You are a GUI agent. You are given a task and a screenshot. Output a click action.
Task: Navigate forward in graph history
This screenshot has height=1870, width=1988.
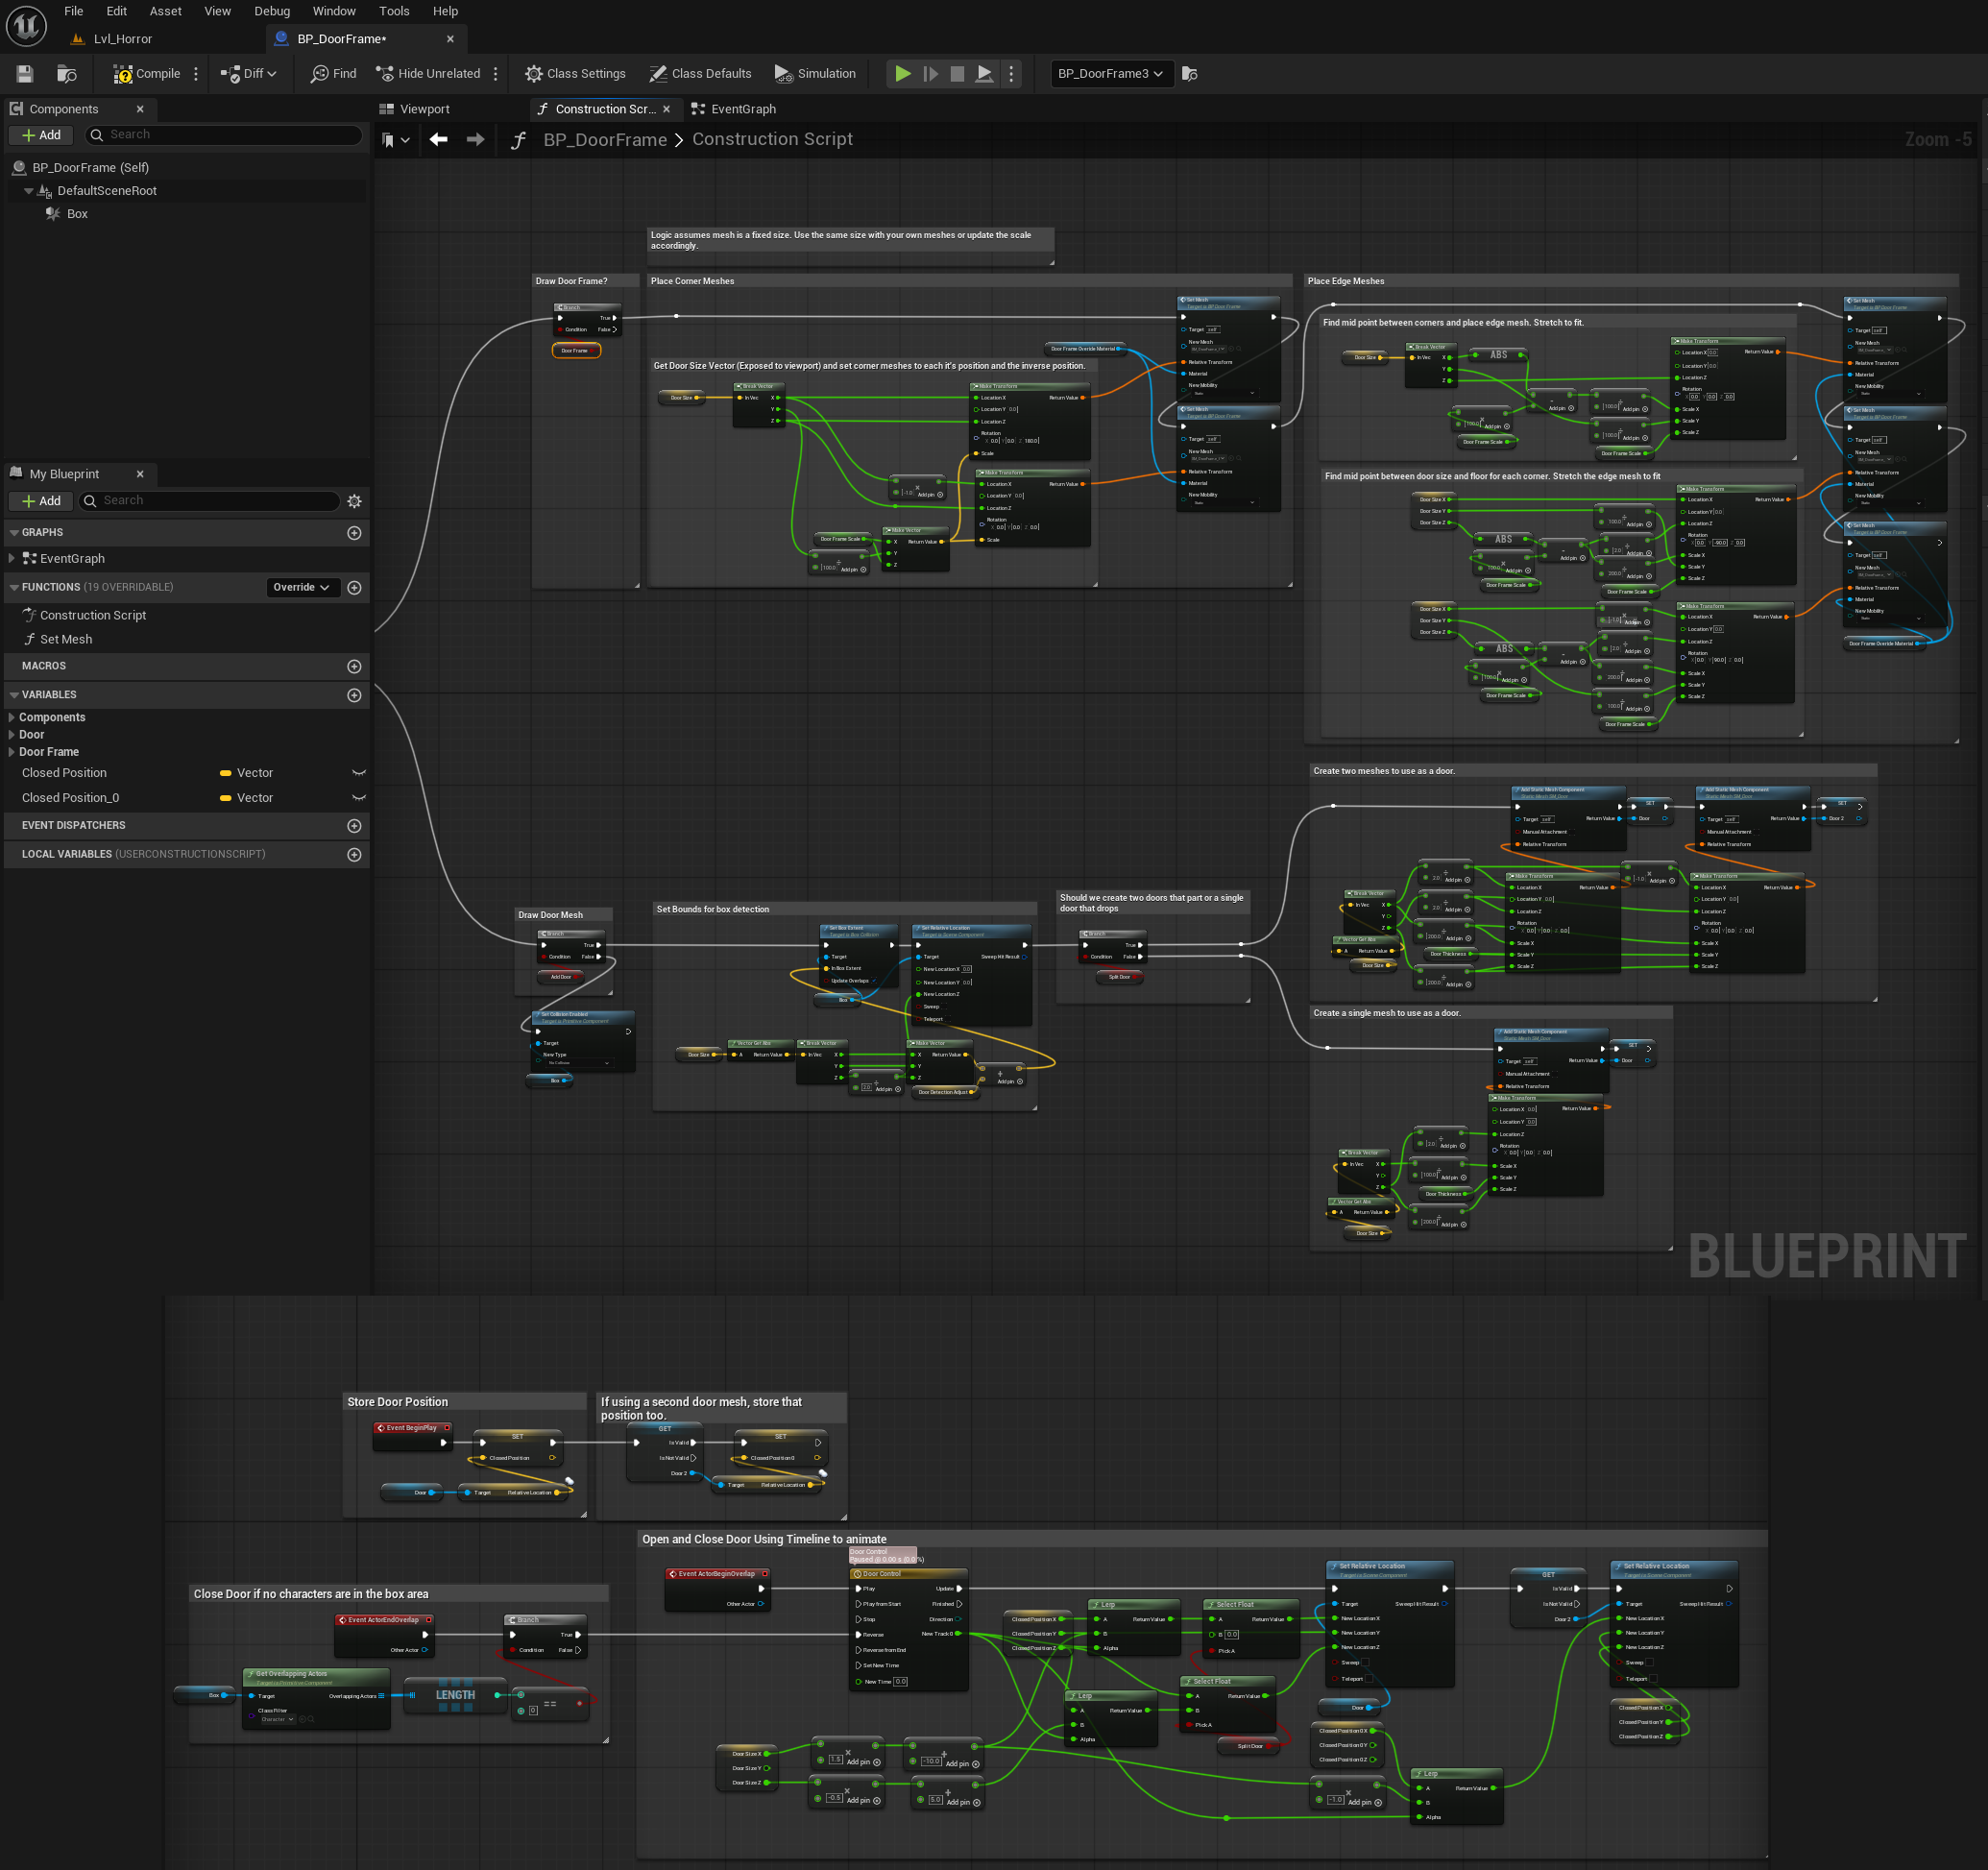coord(475,140)
